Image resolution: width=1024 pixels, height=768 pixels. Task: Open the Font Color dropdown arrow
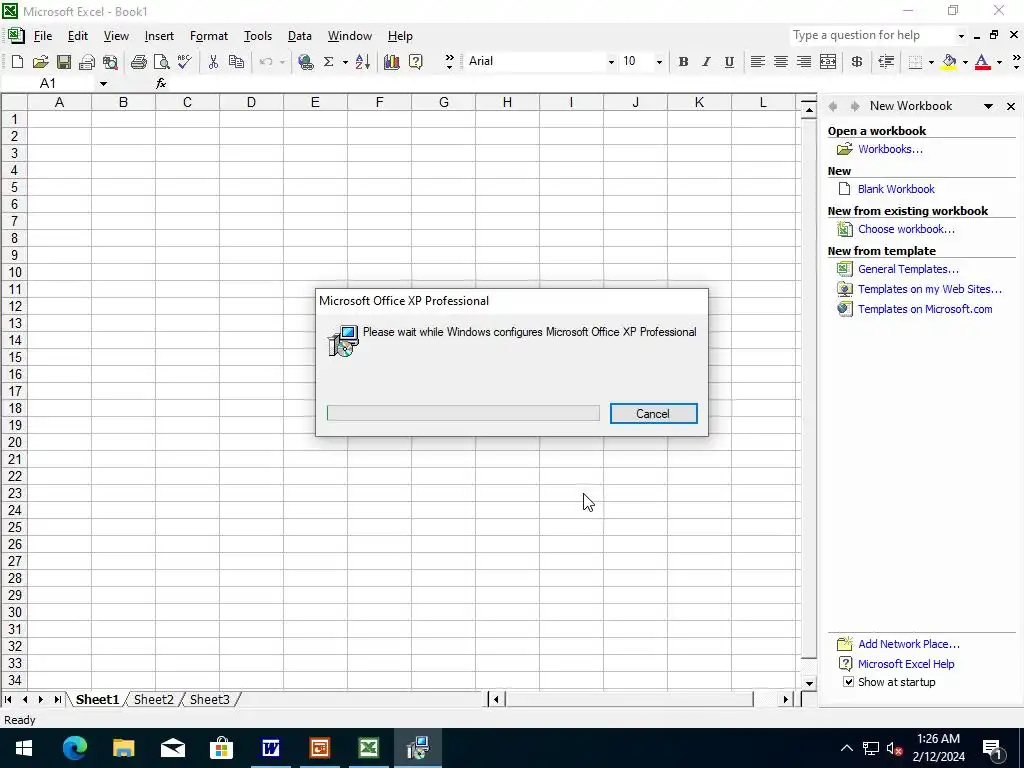point(999,61)
